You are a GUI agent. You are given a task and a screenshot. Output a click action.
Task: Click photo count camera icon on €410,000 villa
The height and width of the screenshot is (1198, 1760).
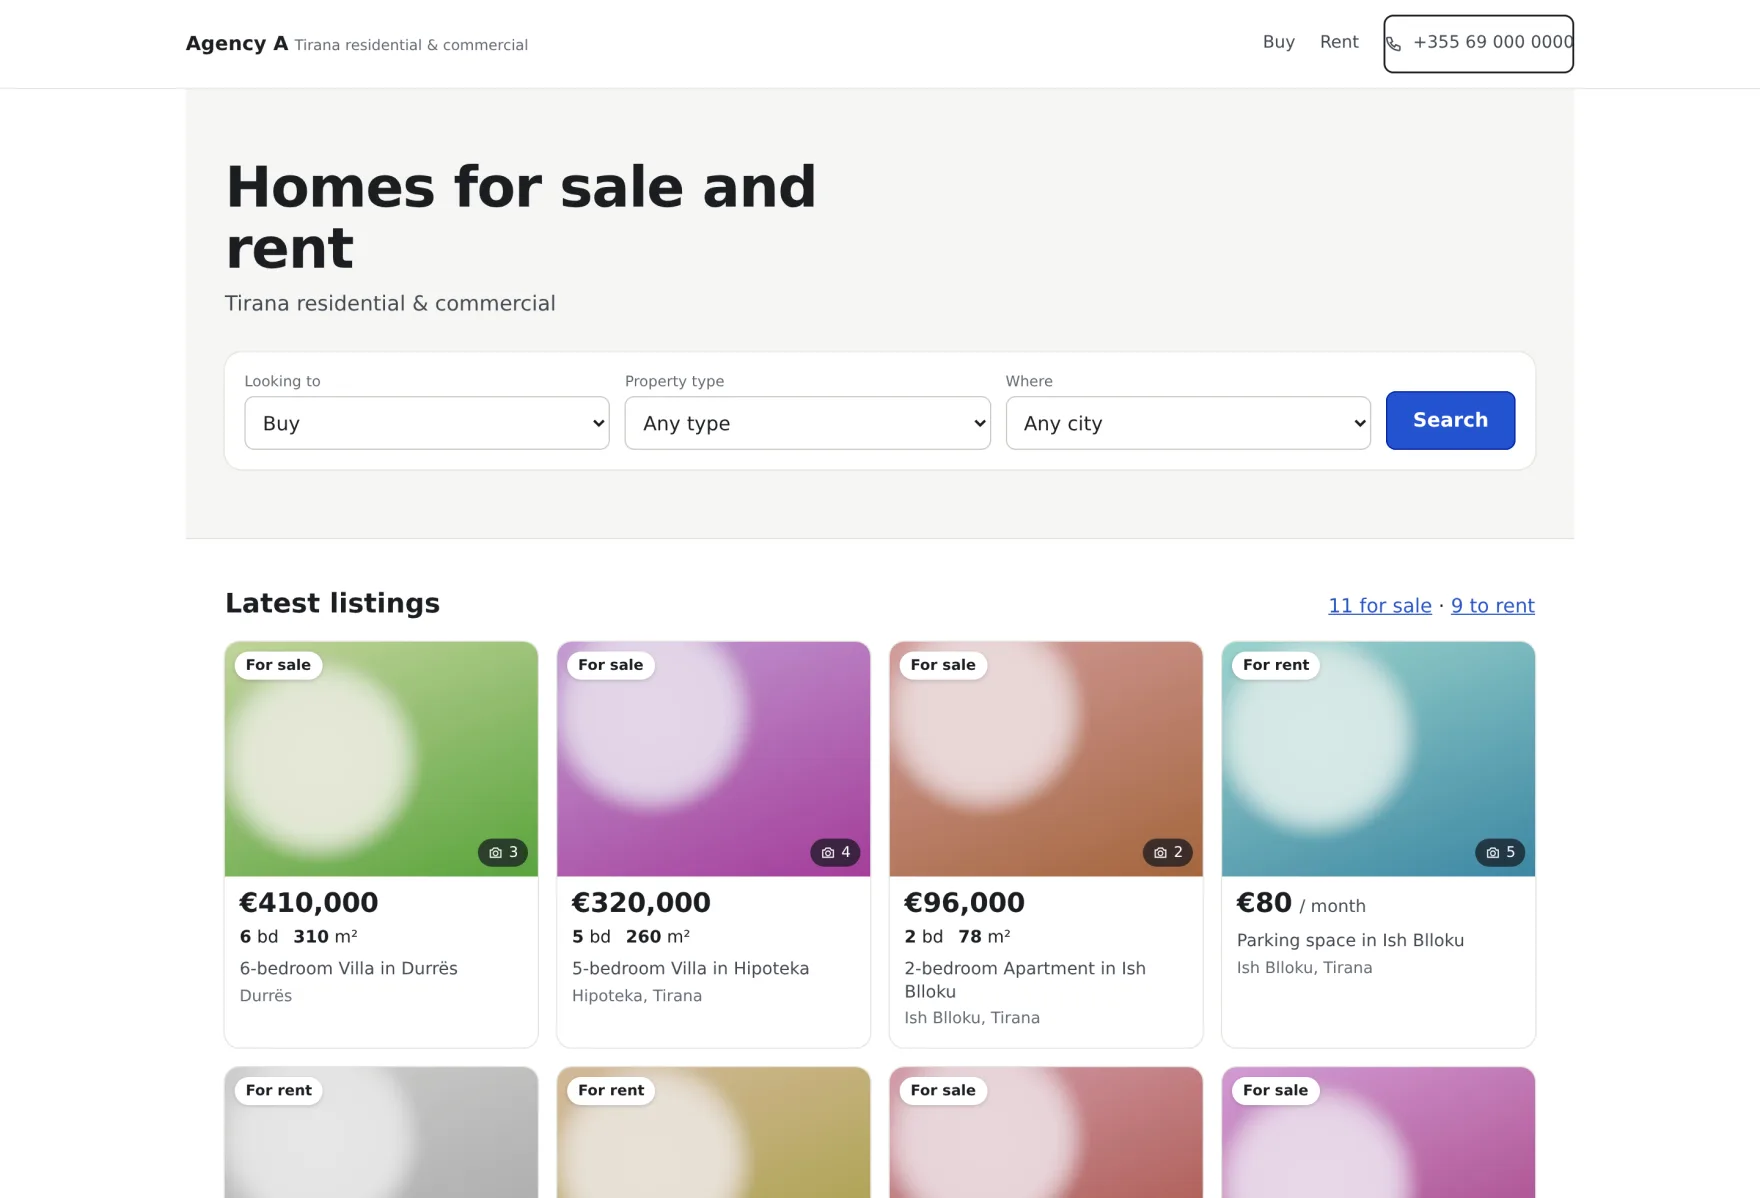click(496, 853)
